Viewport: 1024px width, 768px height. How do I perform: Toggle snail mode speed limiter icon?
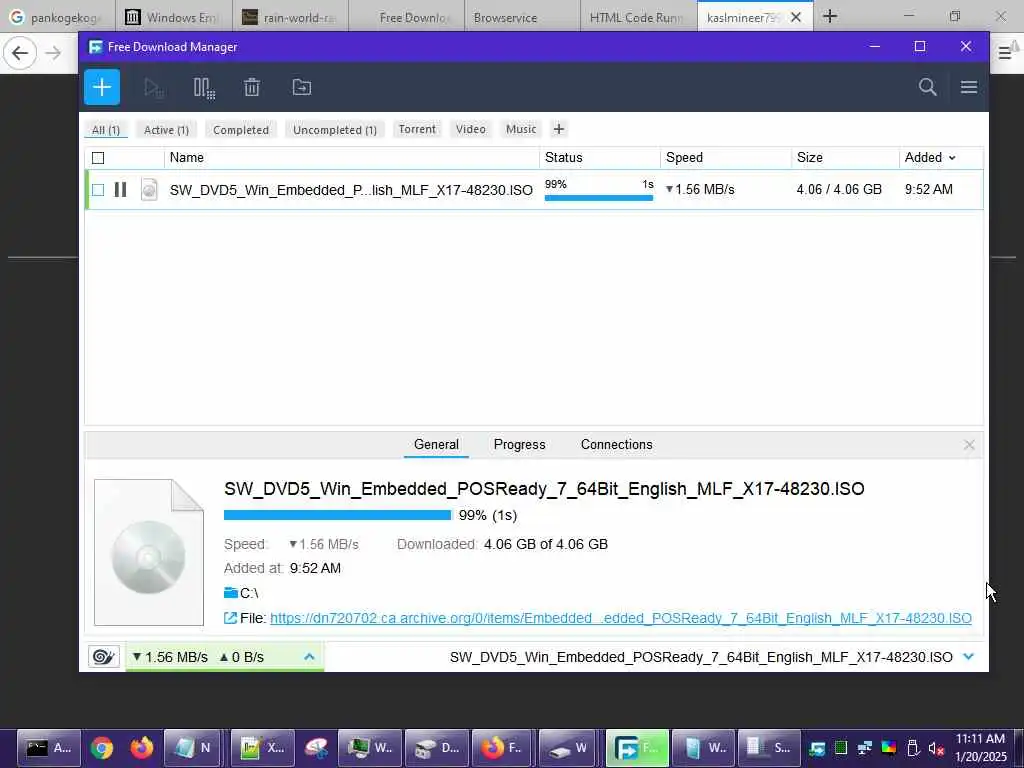pos(104,656)
